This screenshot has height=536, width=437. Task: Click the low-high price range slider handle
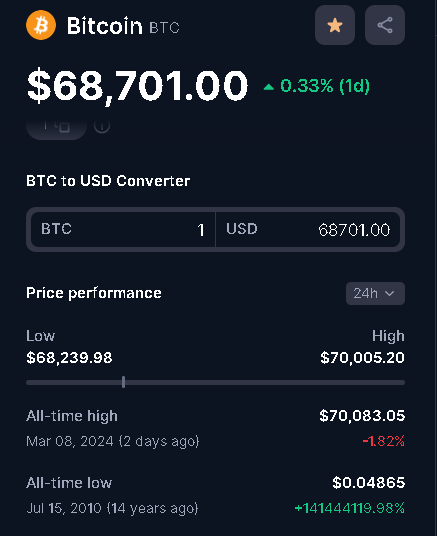pos(123,382)
